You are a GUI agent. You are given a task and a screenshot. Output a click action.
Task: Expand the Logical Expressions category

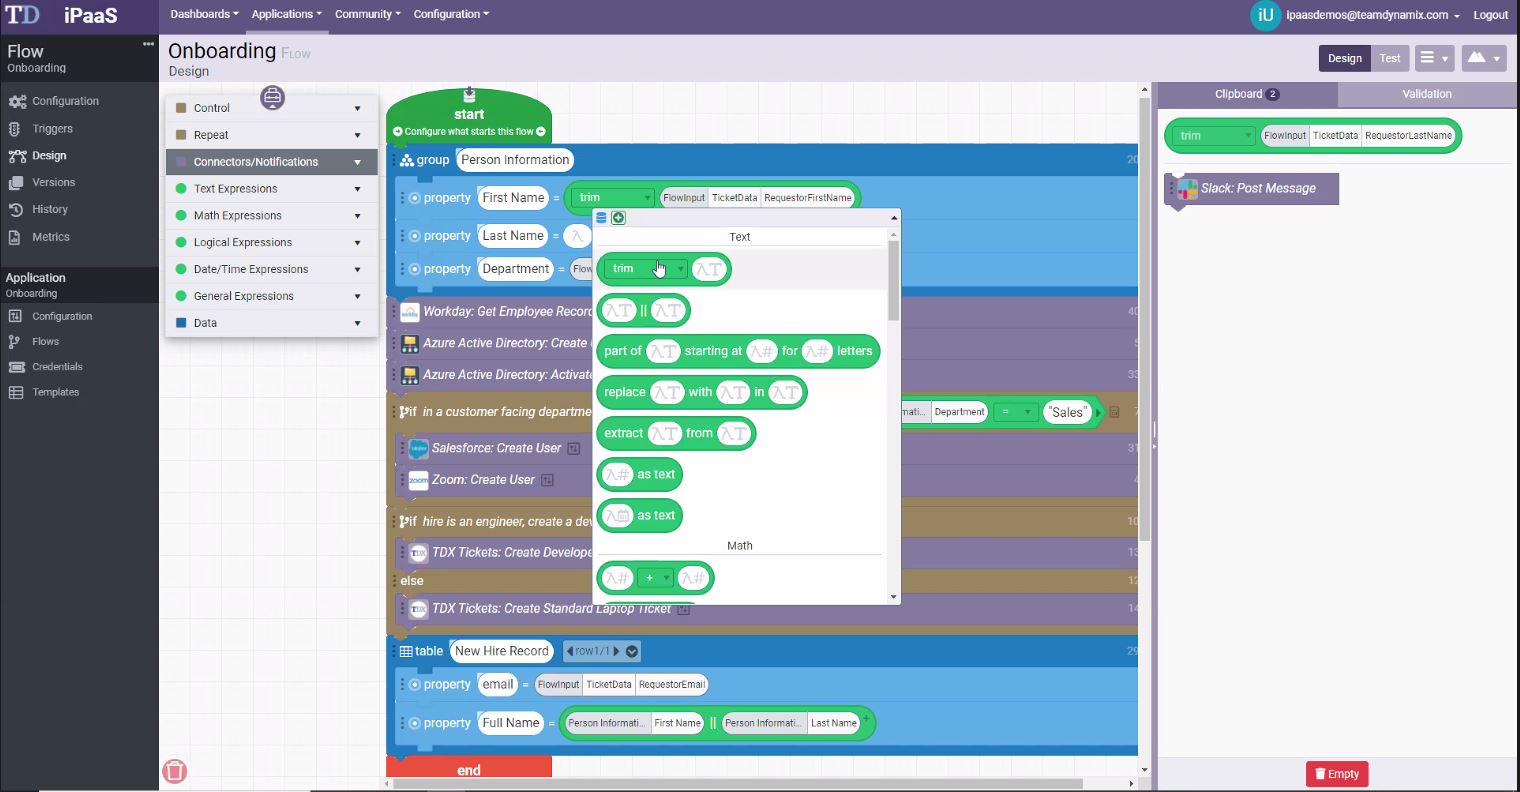[x=272, y=243]
